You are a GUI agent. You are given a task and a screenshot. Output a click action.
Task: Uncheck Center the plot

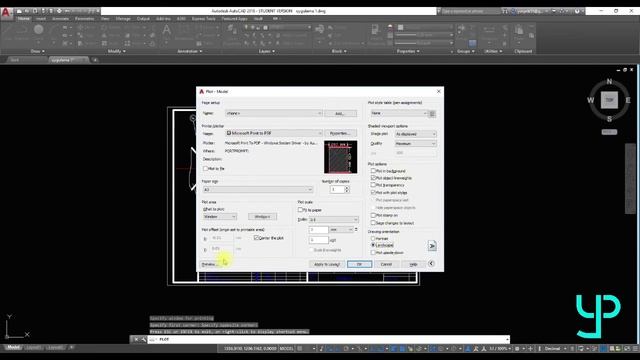coord(256,238)
